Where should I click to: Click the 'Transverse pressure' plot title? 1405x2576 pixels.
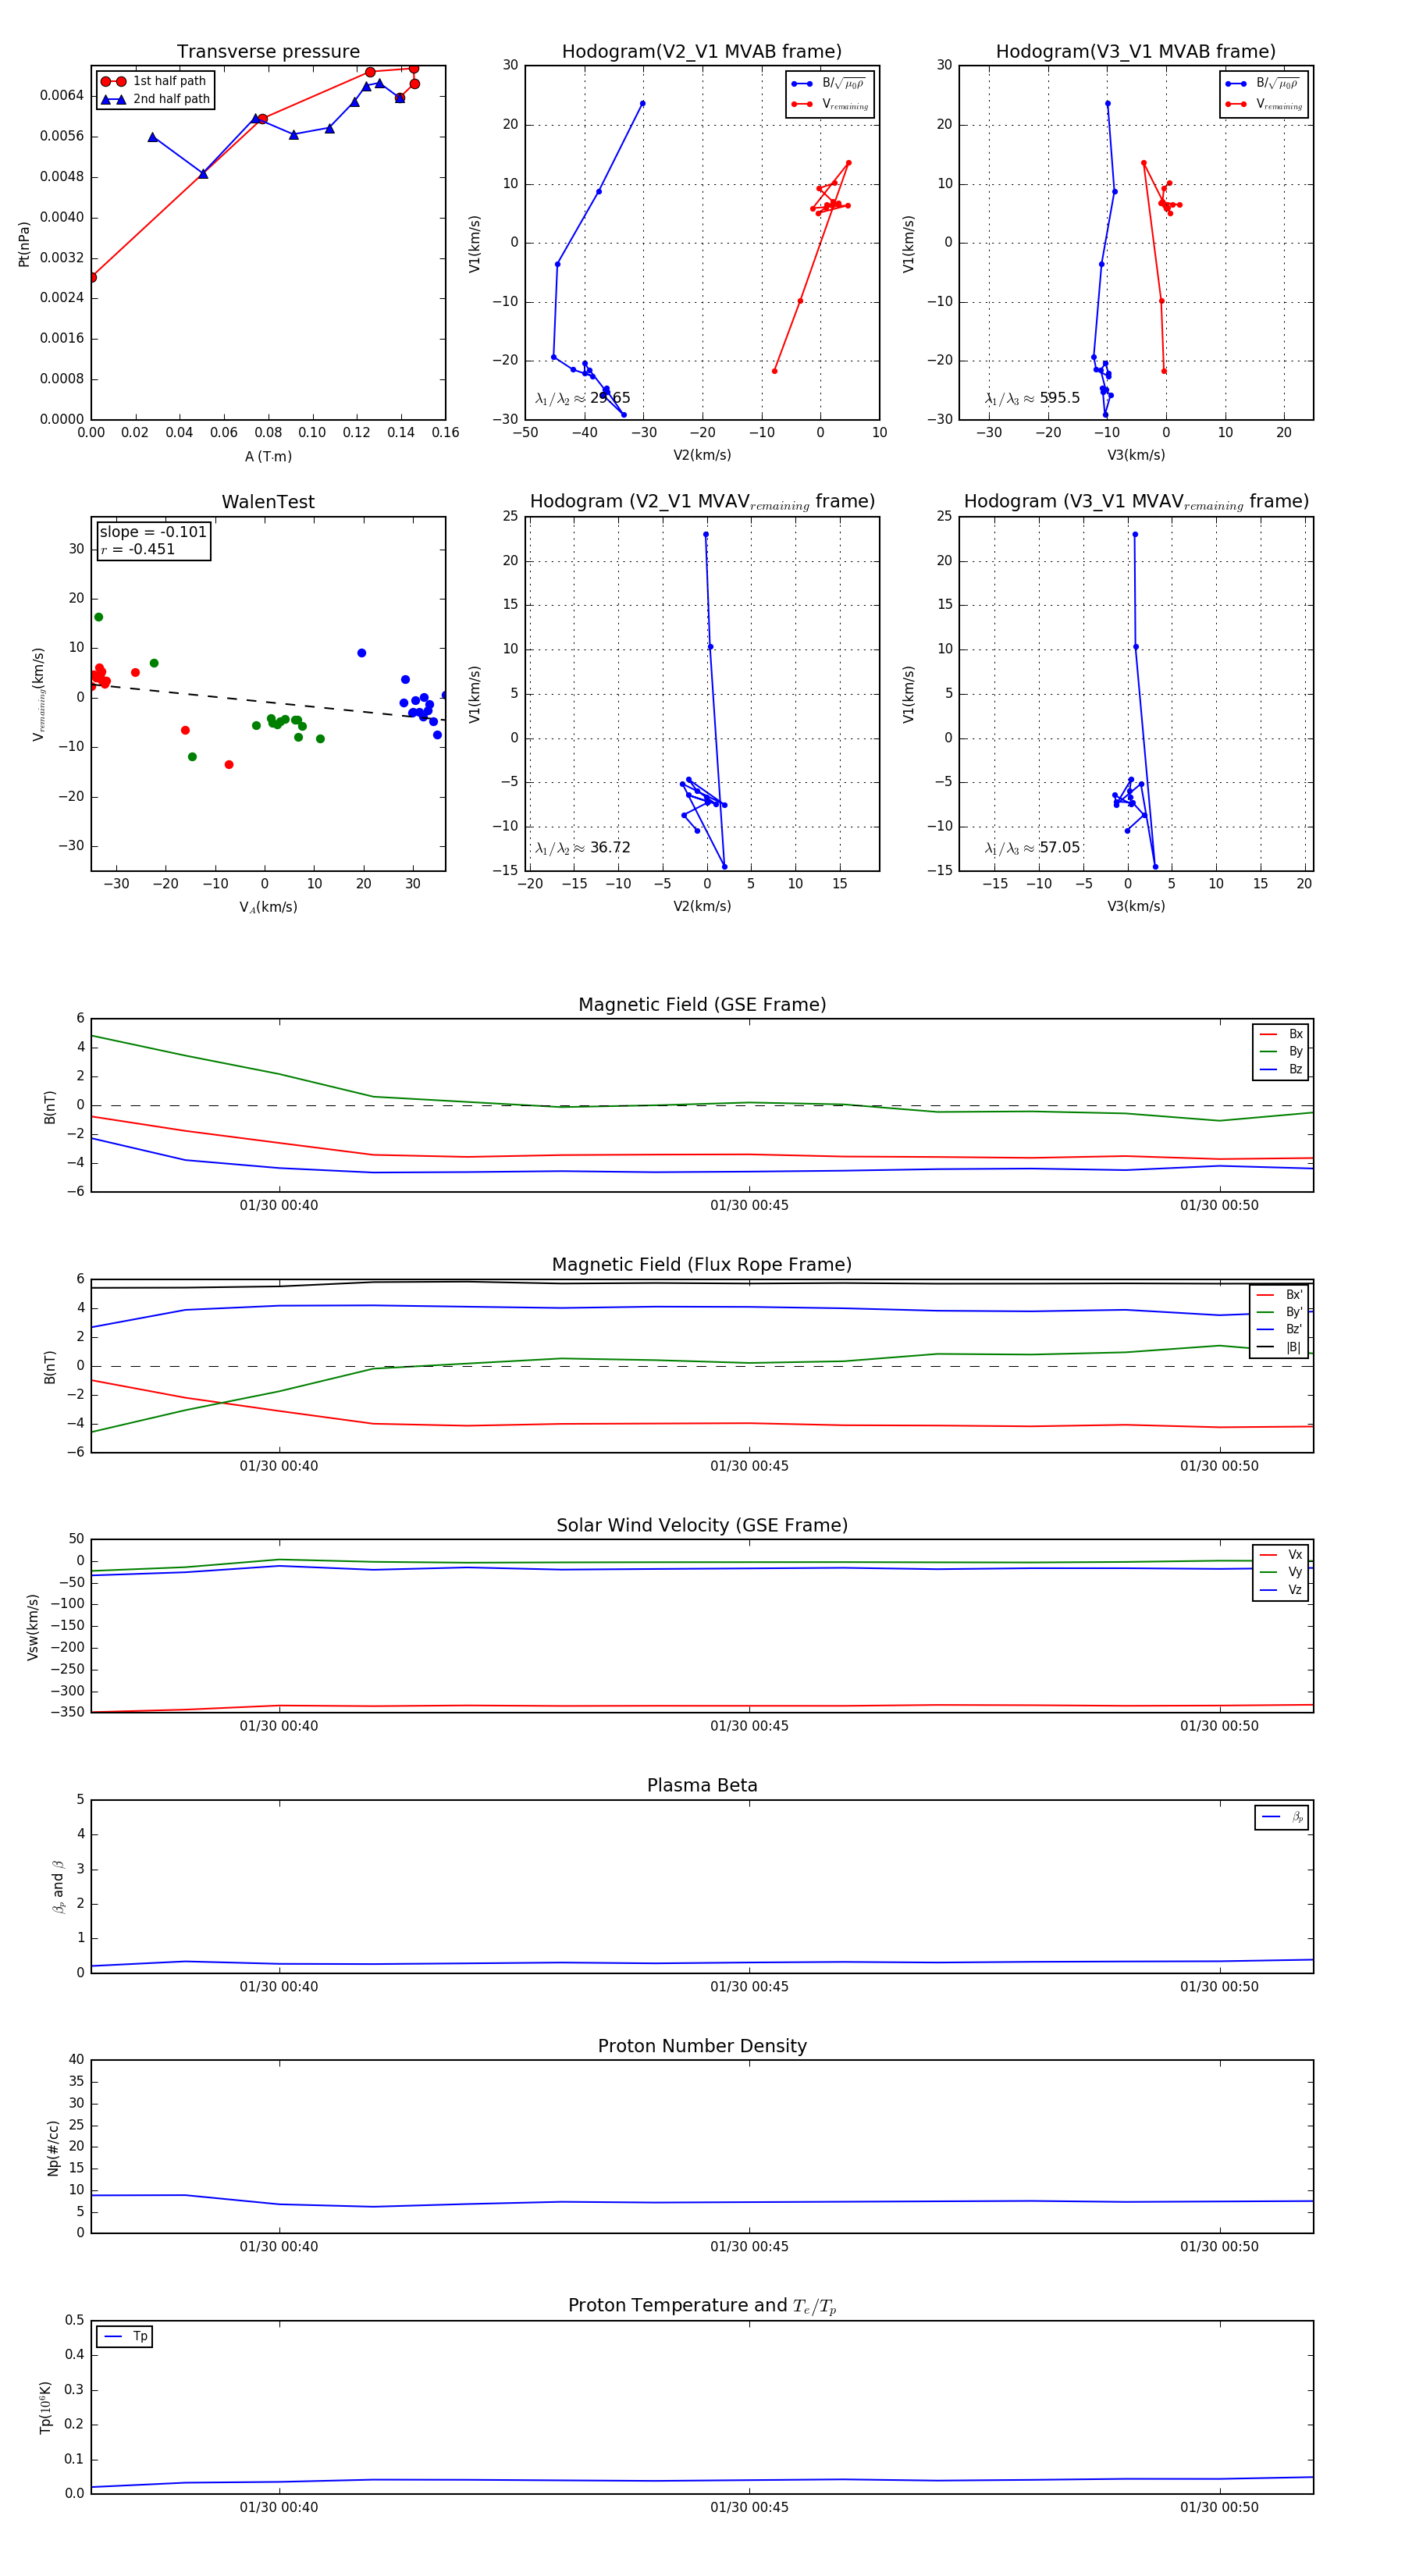click(268, 52)
